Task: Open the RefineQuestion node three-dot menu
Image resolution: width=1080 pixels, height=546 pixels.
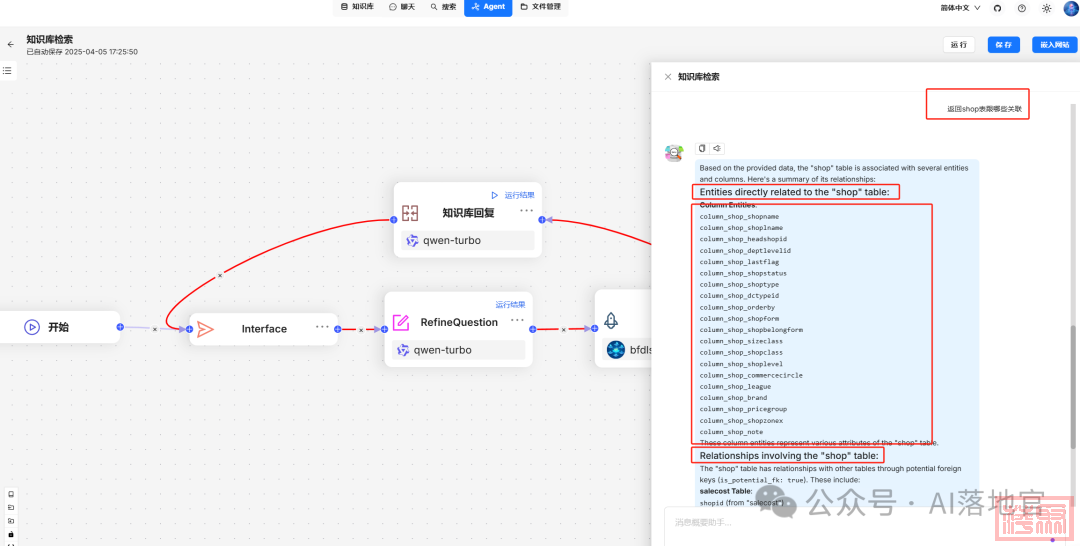Action: (517, 321)
